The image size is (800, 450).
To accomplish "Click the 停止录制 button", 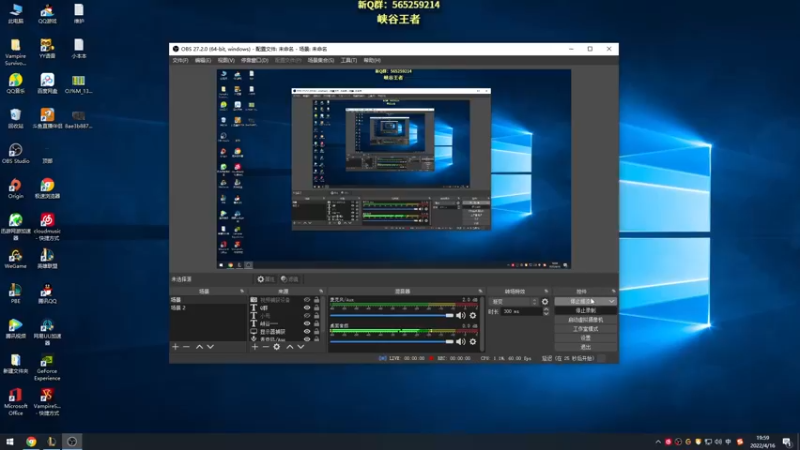I will (585, 311).
